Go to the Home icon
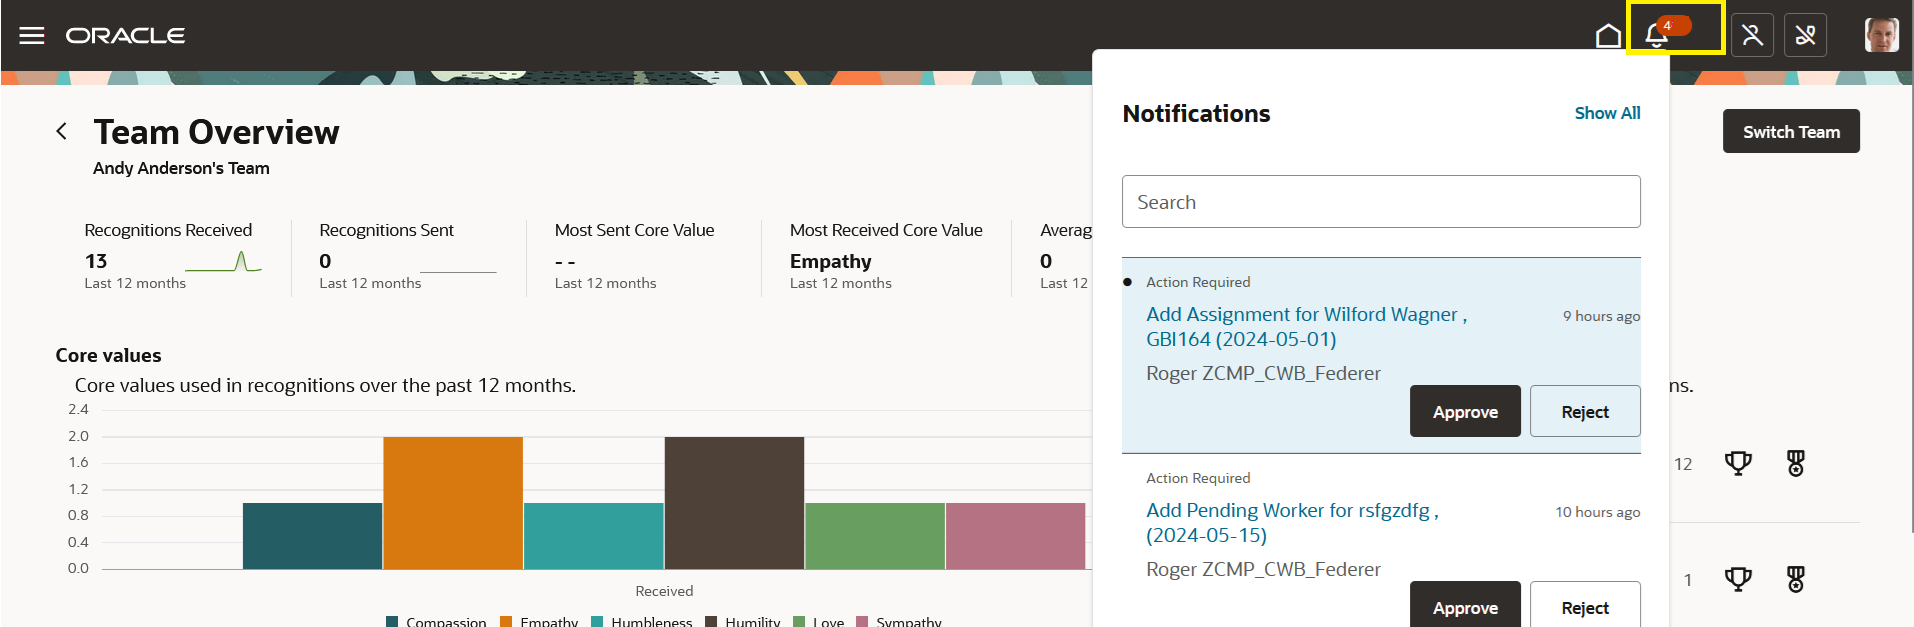Image resolution: width=1914 pixels, height=627 pixels. pyautogui.click(x=1608, y=36)
